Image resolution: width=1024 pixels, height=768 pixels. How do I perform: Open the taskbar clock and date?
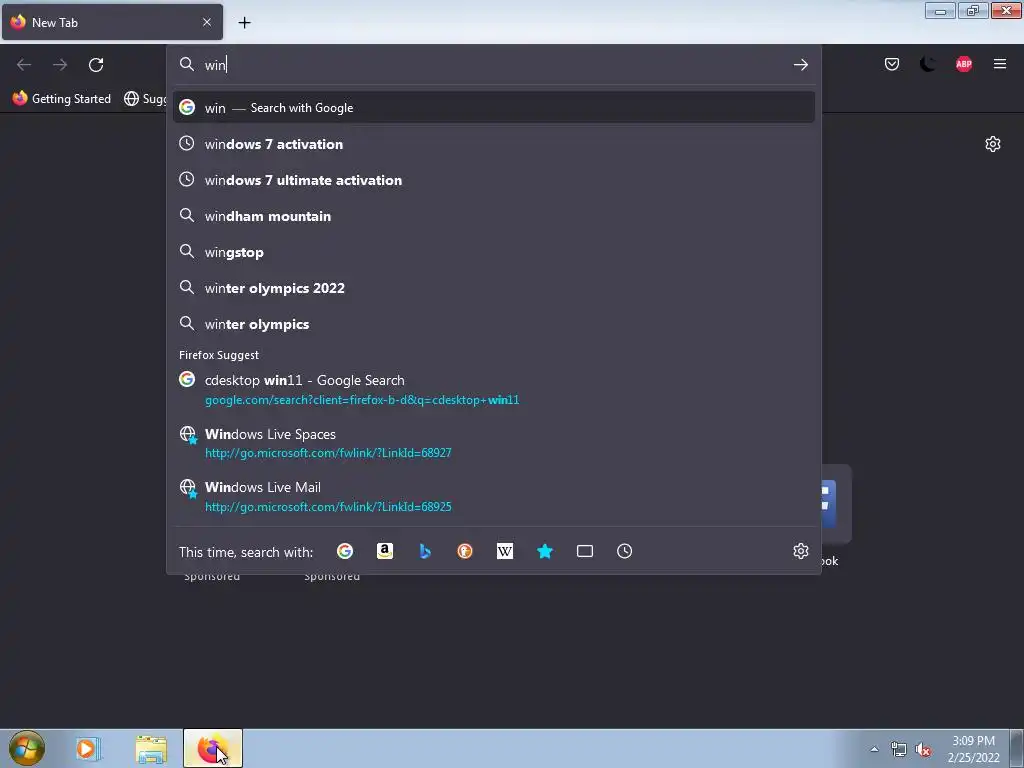(x=973, y=749)
